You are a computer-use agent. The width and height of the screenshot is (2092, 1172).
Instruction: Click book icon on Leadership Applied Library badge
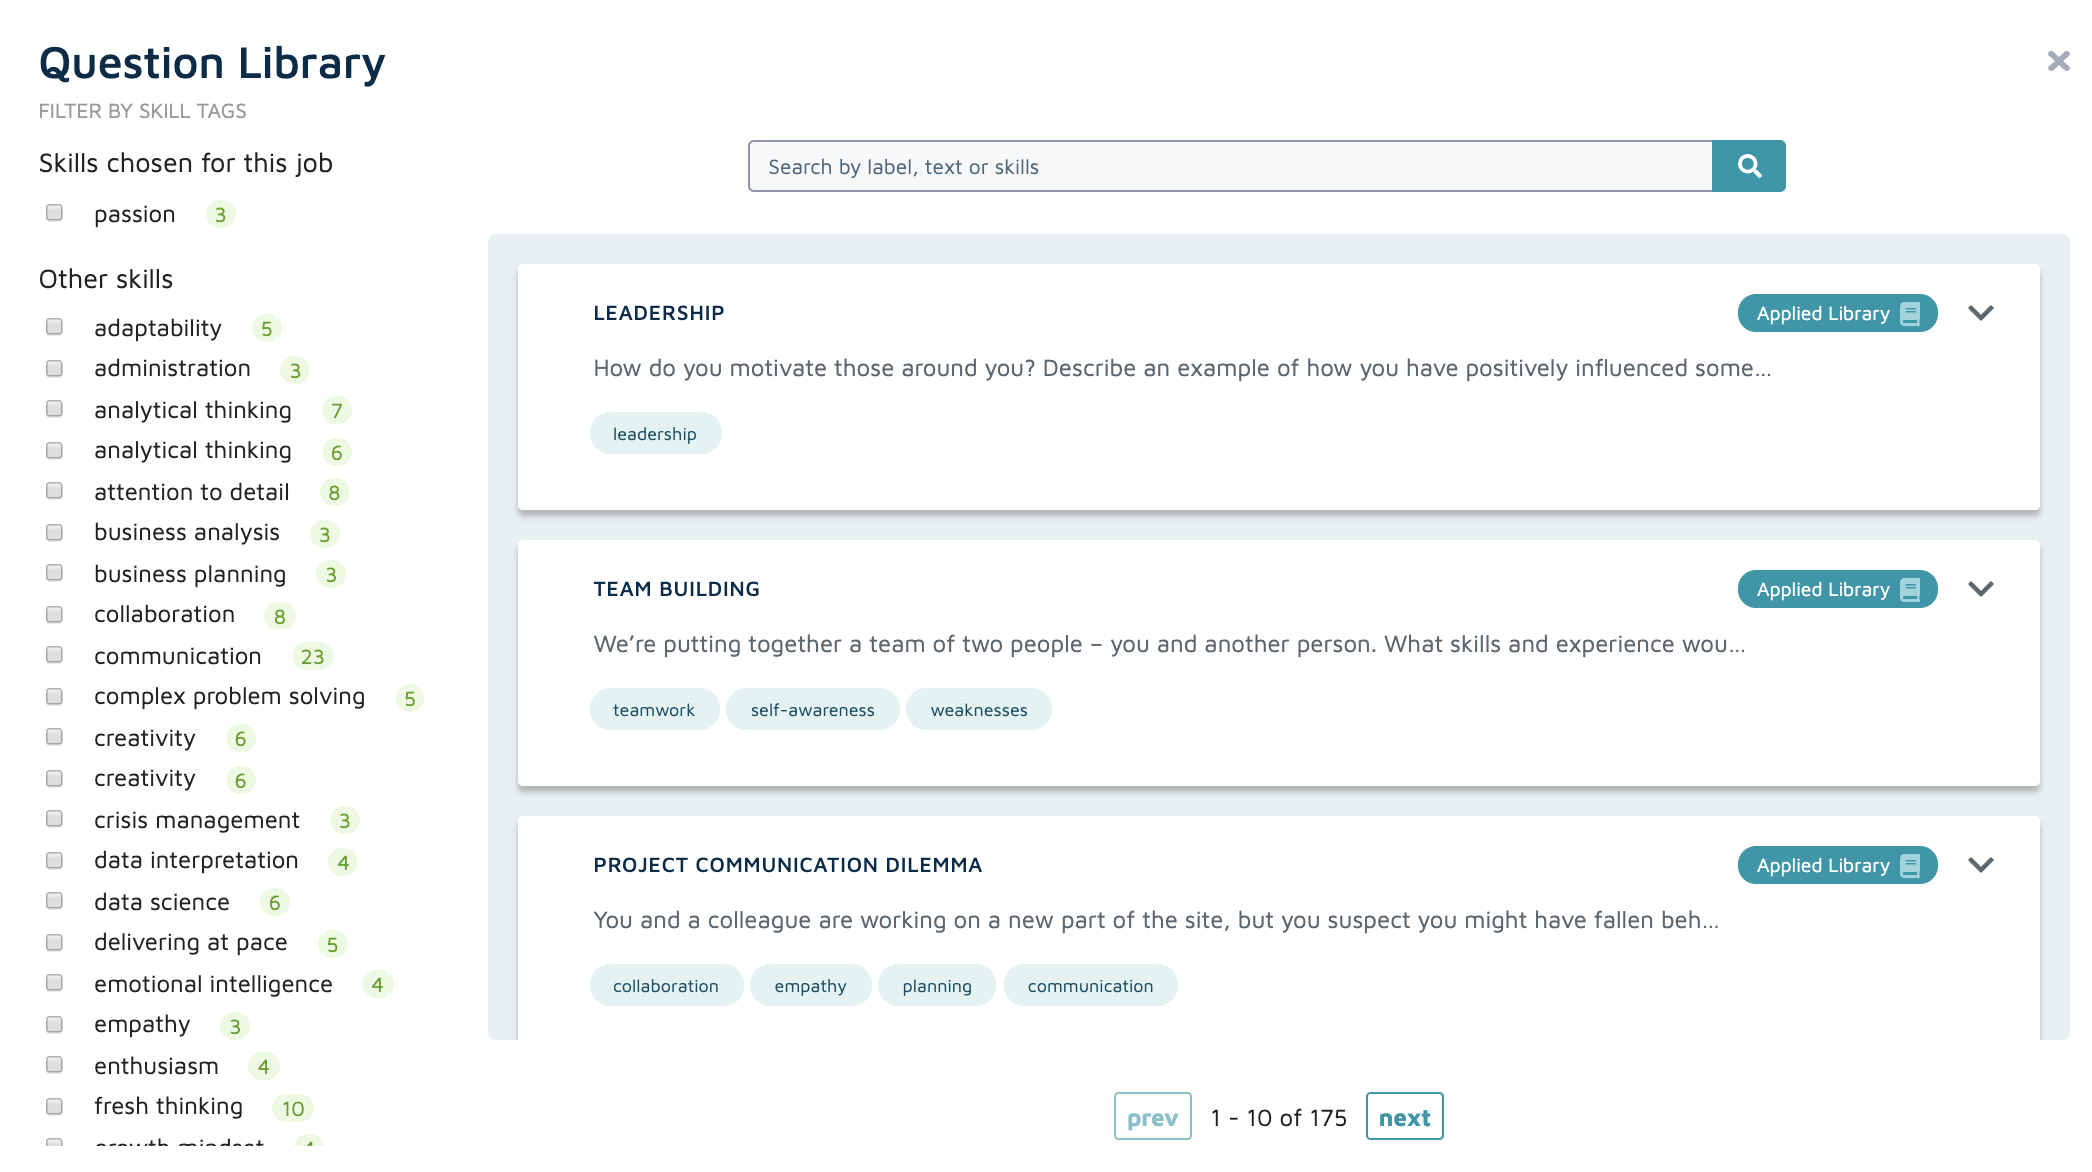(1910, 314)
